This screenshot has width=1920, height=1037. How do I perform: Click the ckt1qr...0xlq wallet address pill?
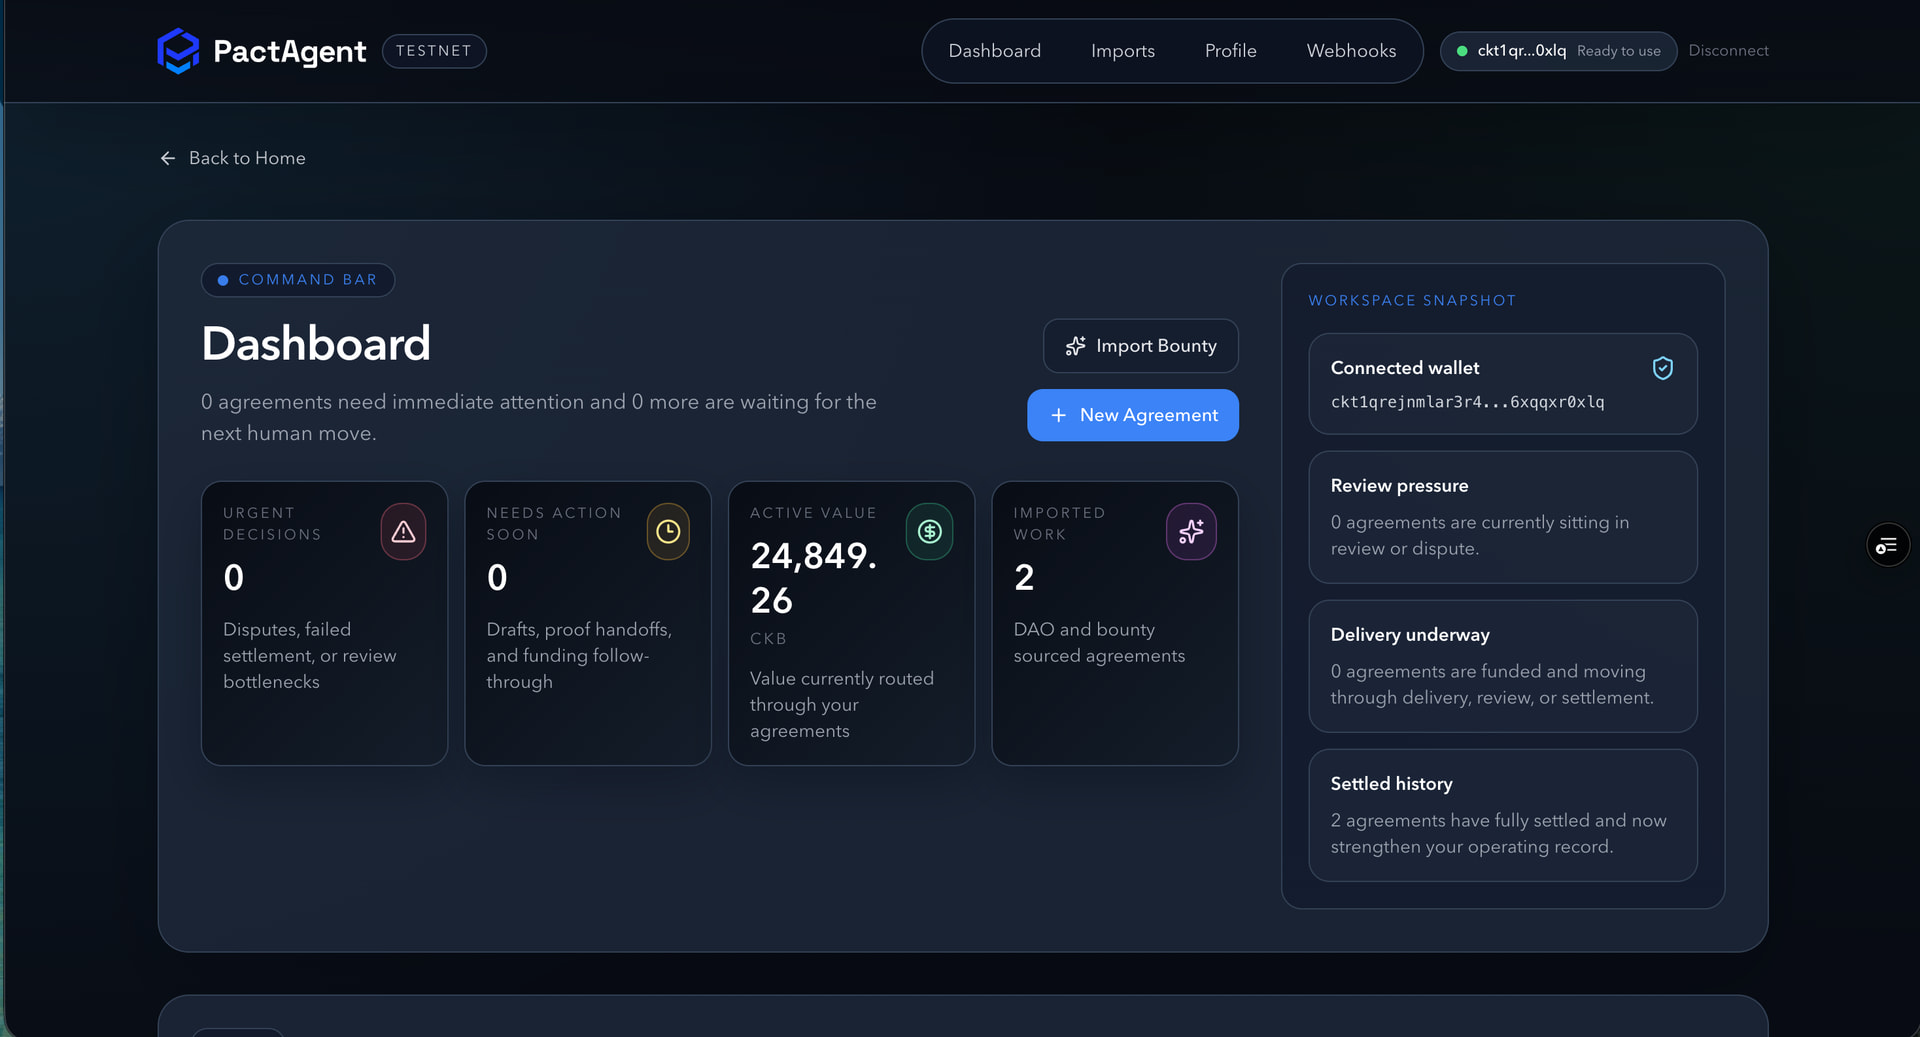(1558, 51)
